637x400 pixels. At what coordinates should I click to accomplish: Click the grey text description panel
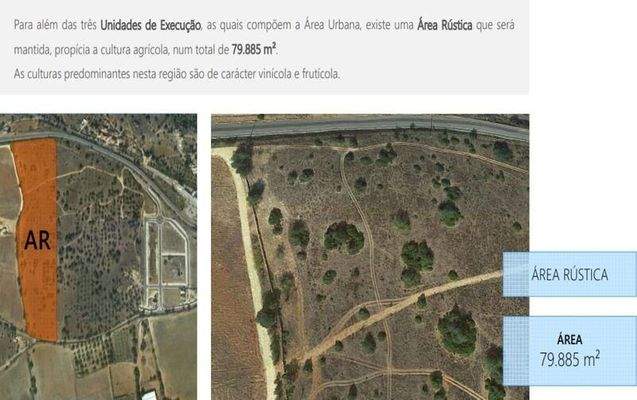click(x=264, y=47)
